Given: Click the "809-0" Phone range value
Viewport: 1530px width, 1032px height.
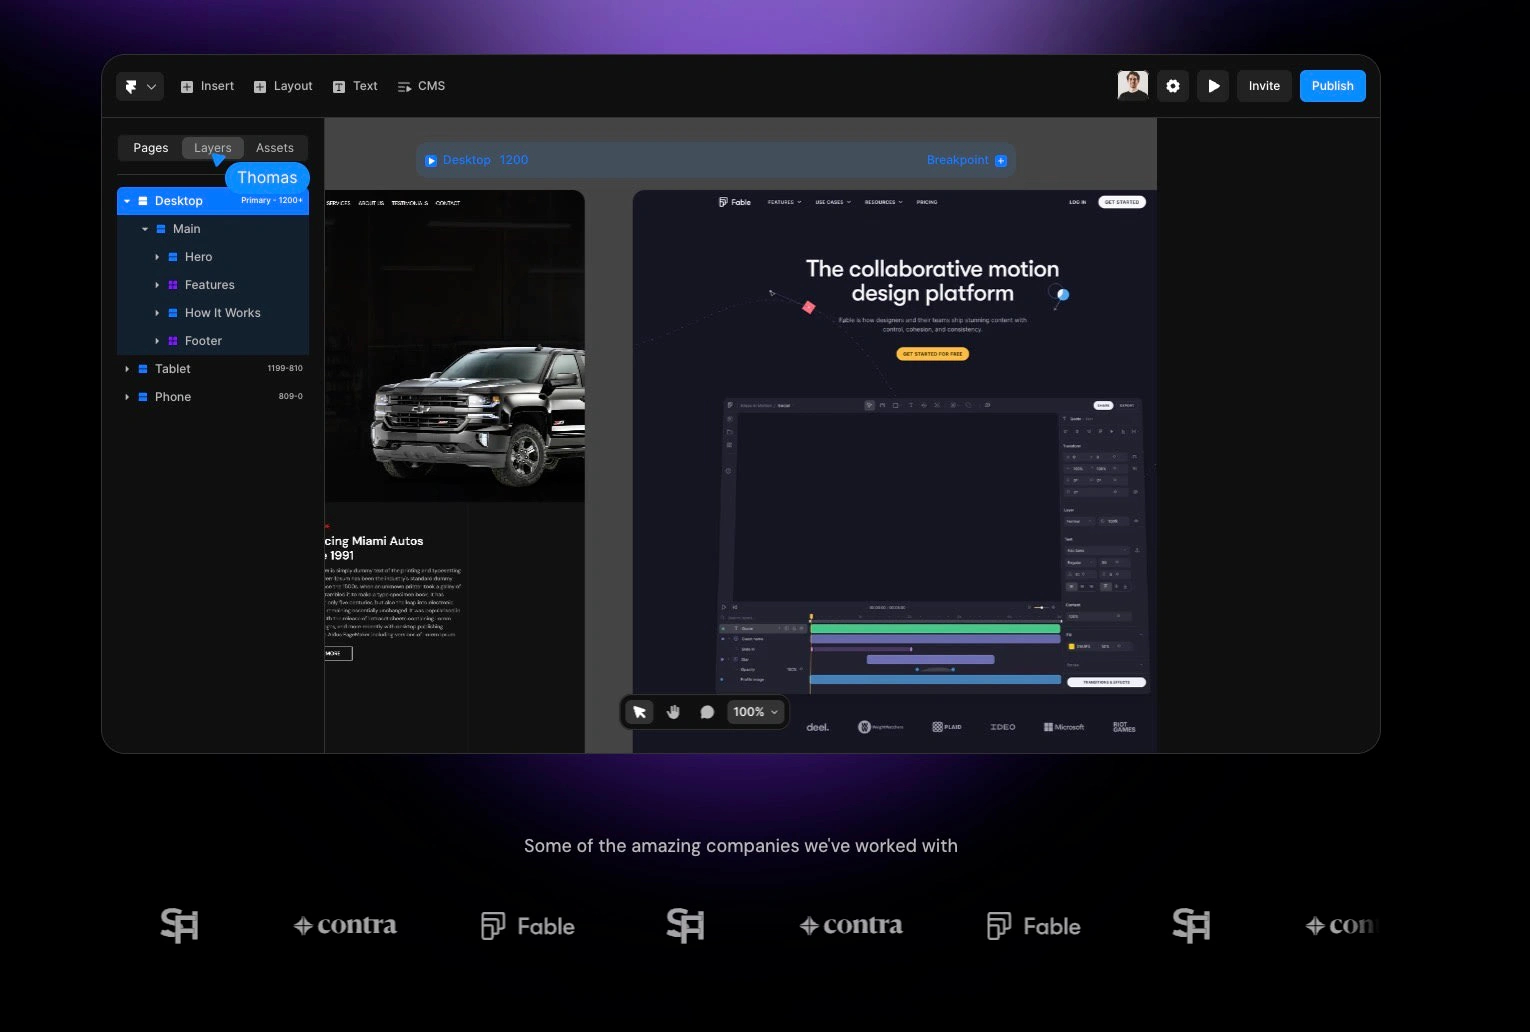Looking at the screenshot, I should click(x=291, y=397).
